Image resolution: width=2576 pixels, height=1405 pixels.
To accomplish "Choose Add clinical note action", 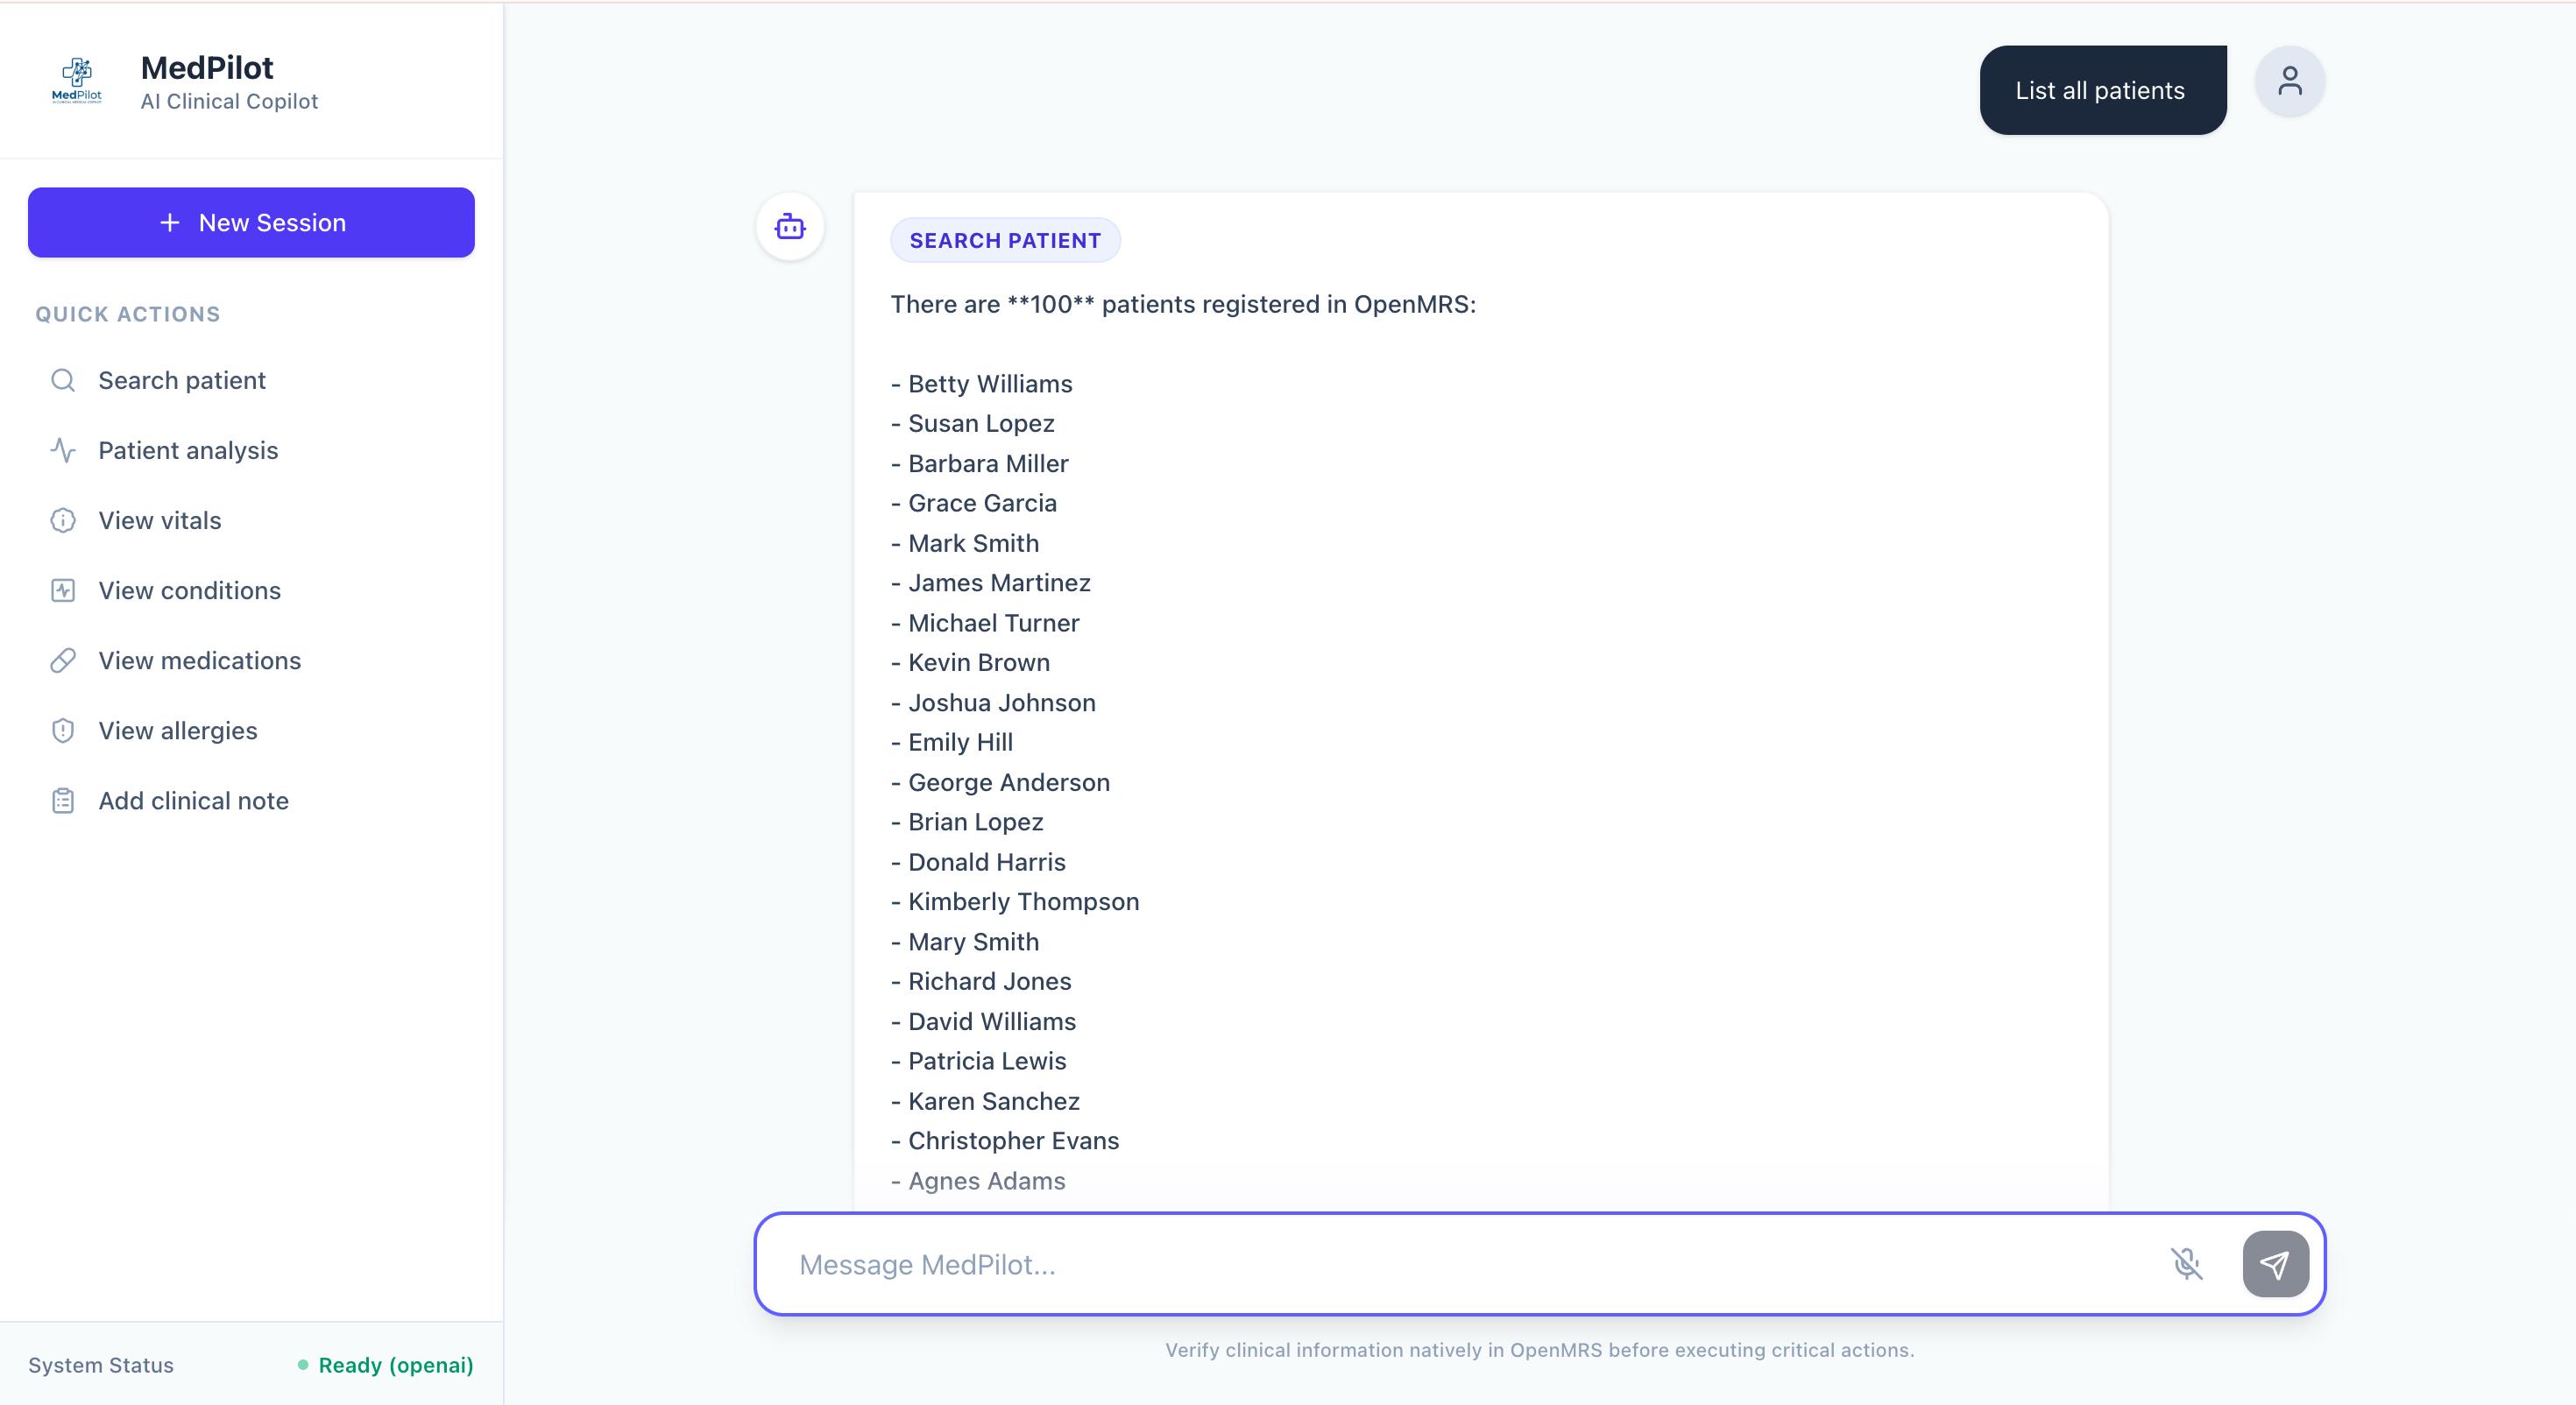I will pos(193,801).
